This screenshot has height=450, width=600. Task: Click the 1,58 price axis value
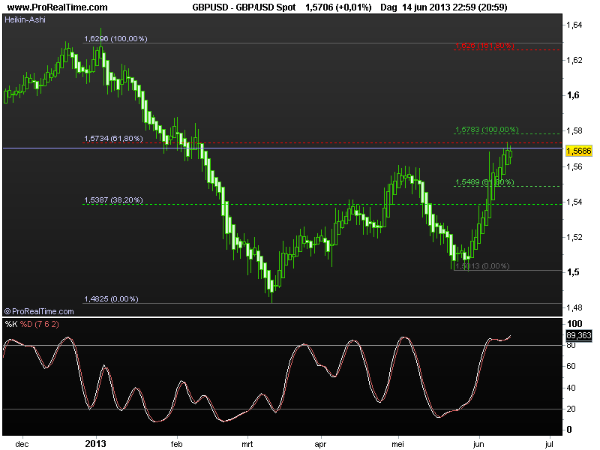tap(574, 131)
